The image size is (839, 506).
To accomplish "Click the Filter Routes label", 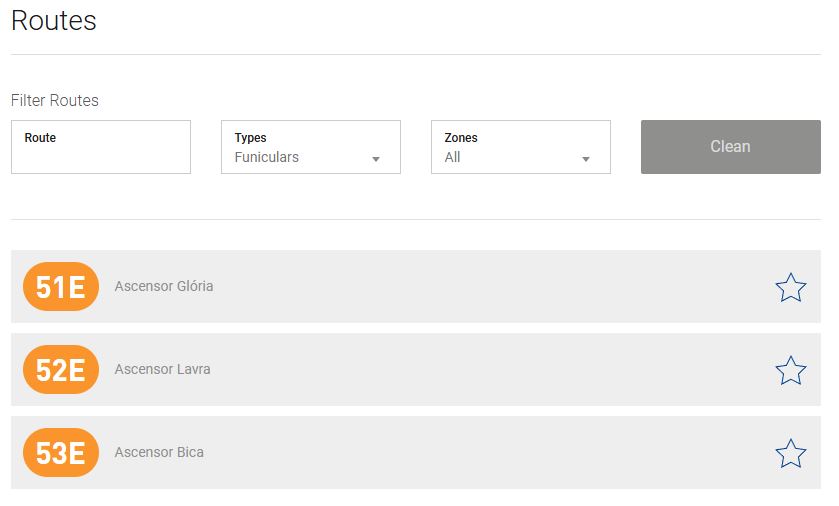I will [55, 100].
